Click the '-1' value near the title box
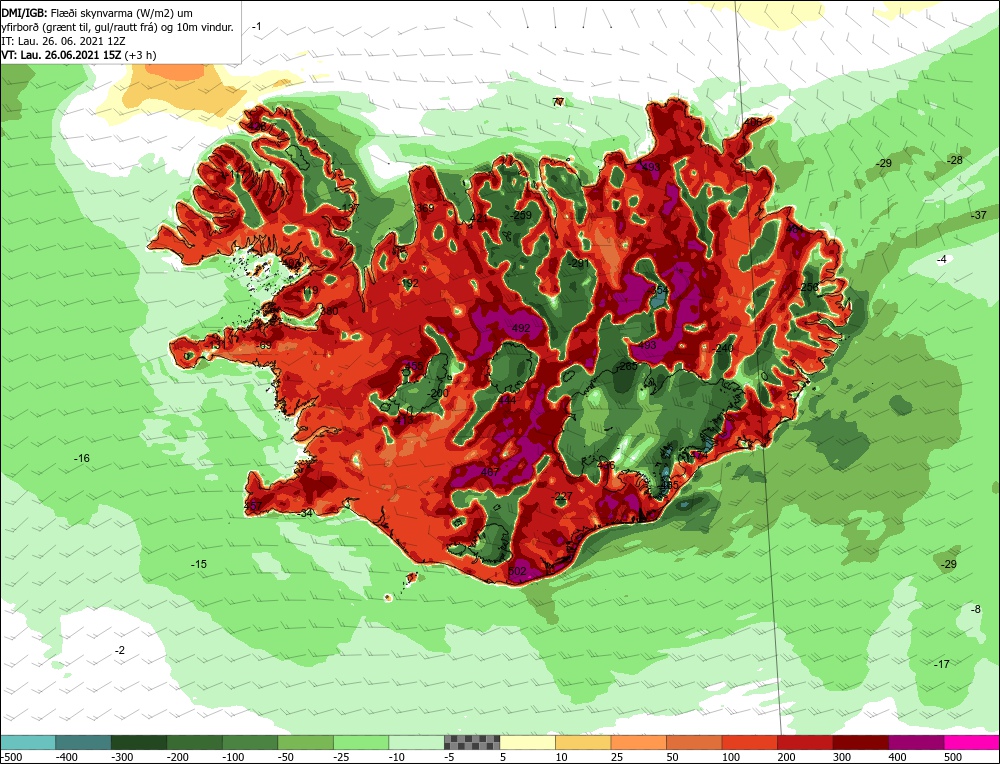Image resolution: width=1000 pixels, height=764 pixels. 256,26
